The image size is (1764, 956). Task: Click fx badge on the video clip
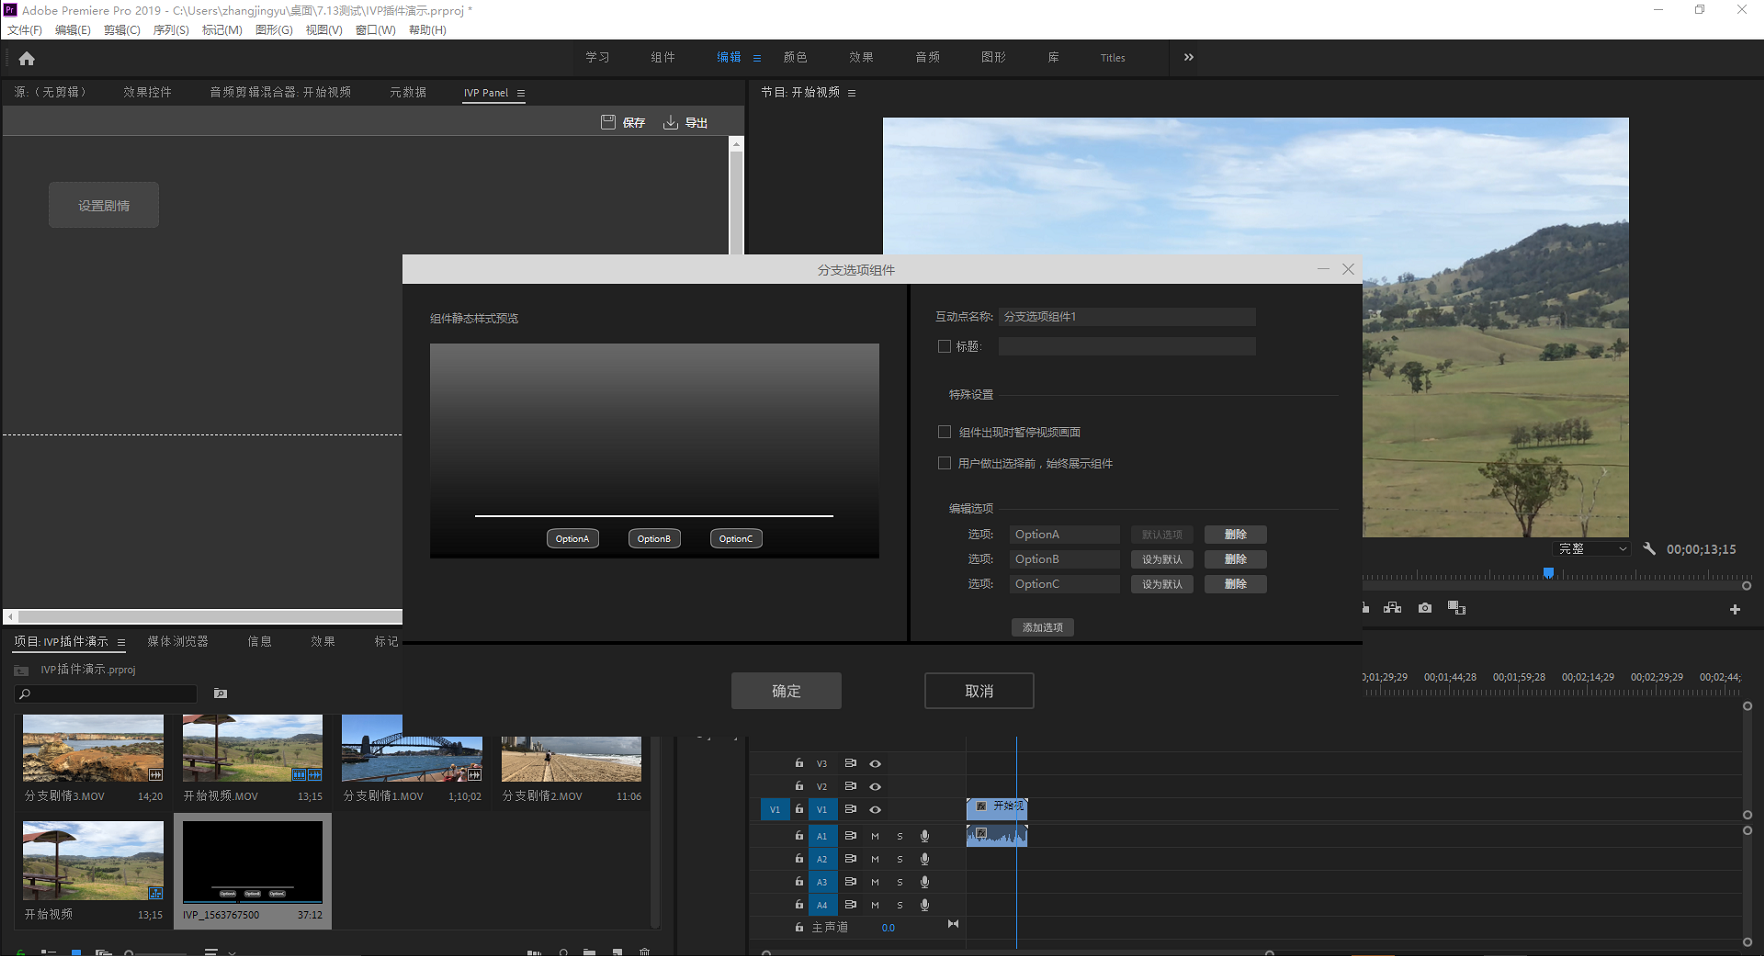click(x=982, y=806)
